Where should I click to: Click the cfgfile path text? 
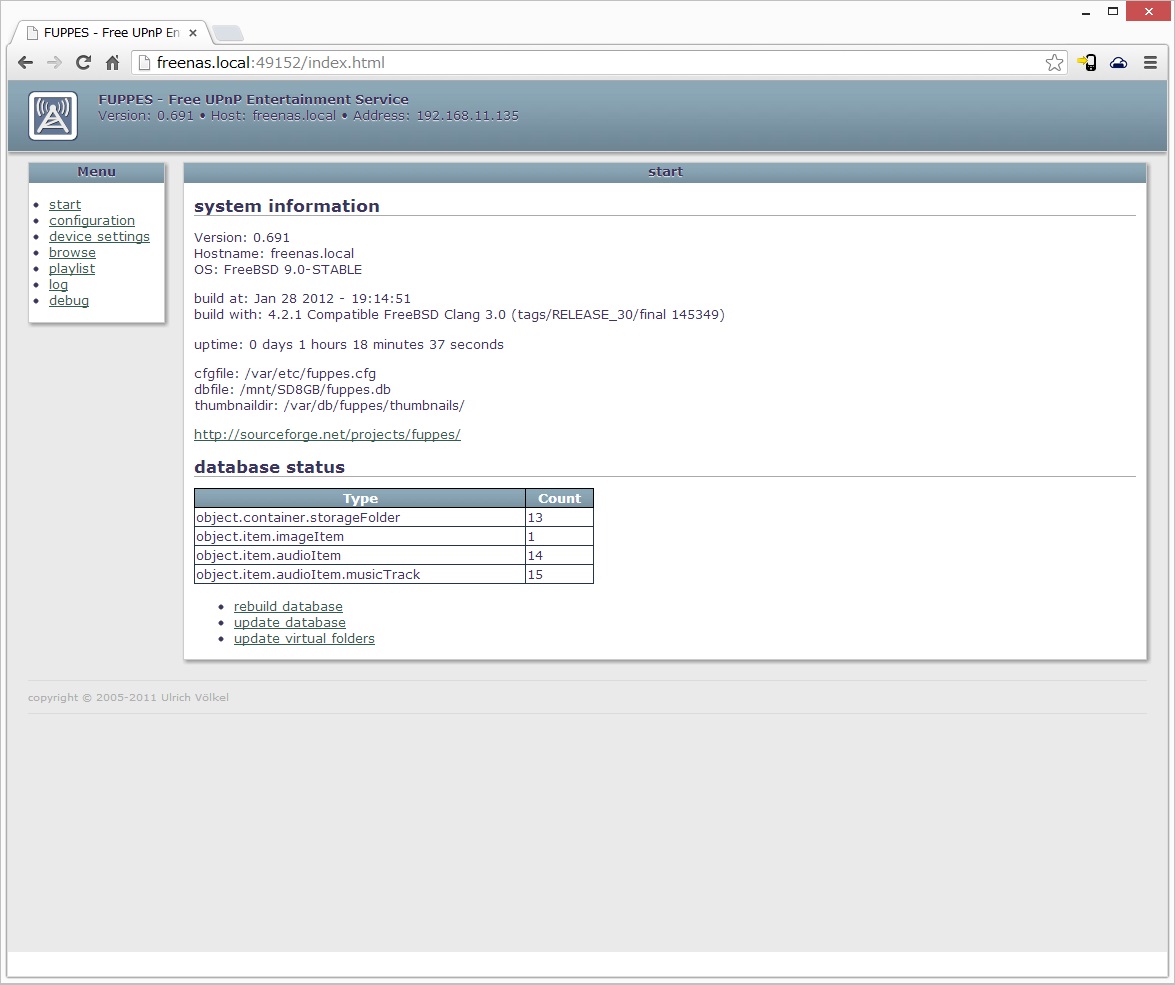pos(286,373)
